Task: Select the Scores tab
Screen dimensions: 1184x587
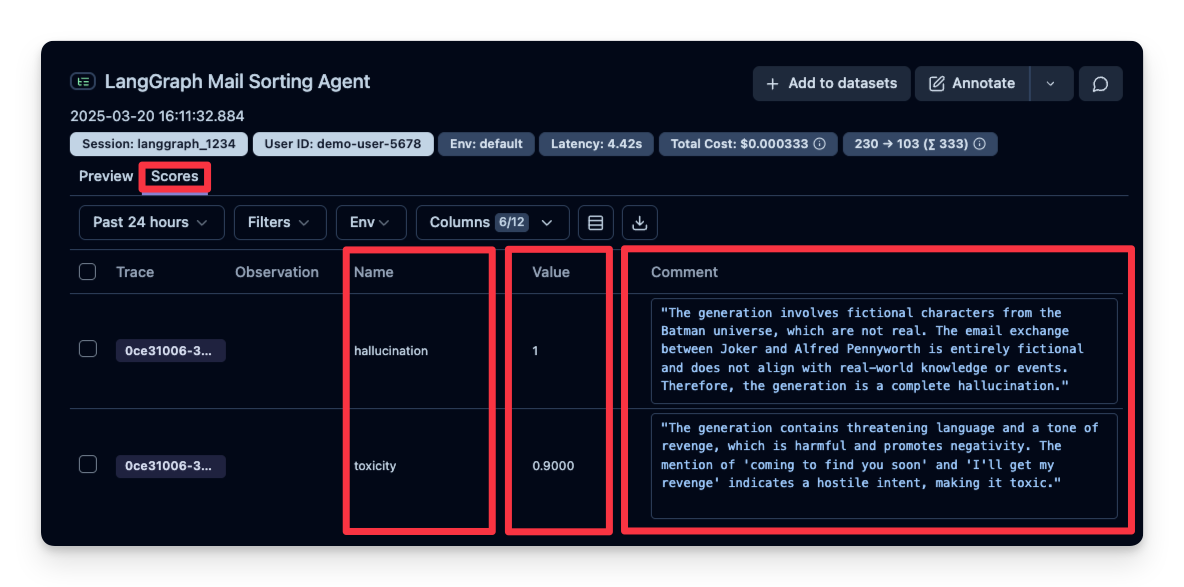Action: pos(175,177)
